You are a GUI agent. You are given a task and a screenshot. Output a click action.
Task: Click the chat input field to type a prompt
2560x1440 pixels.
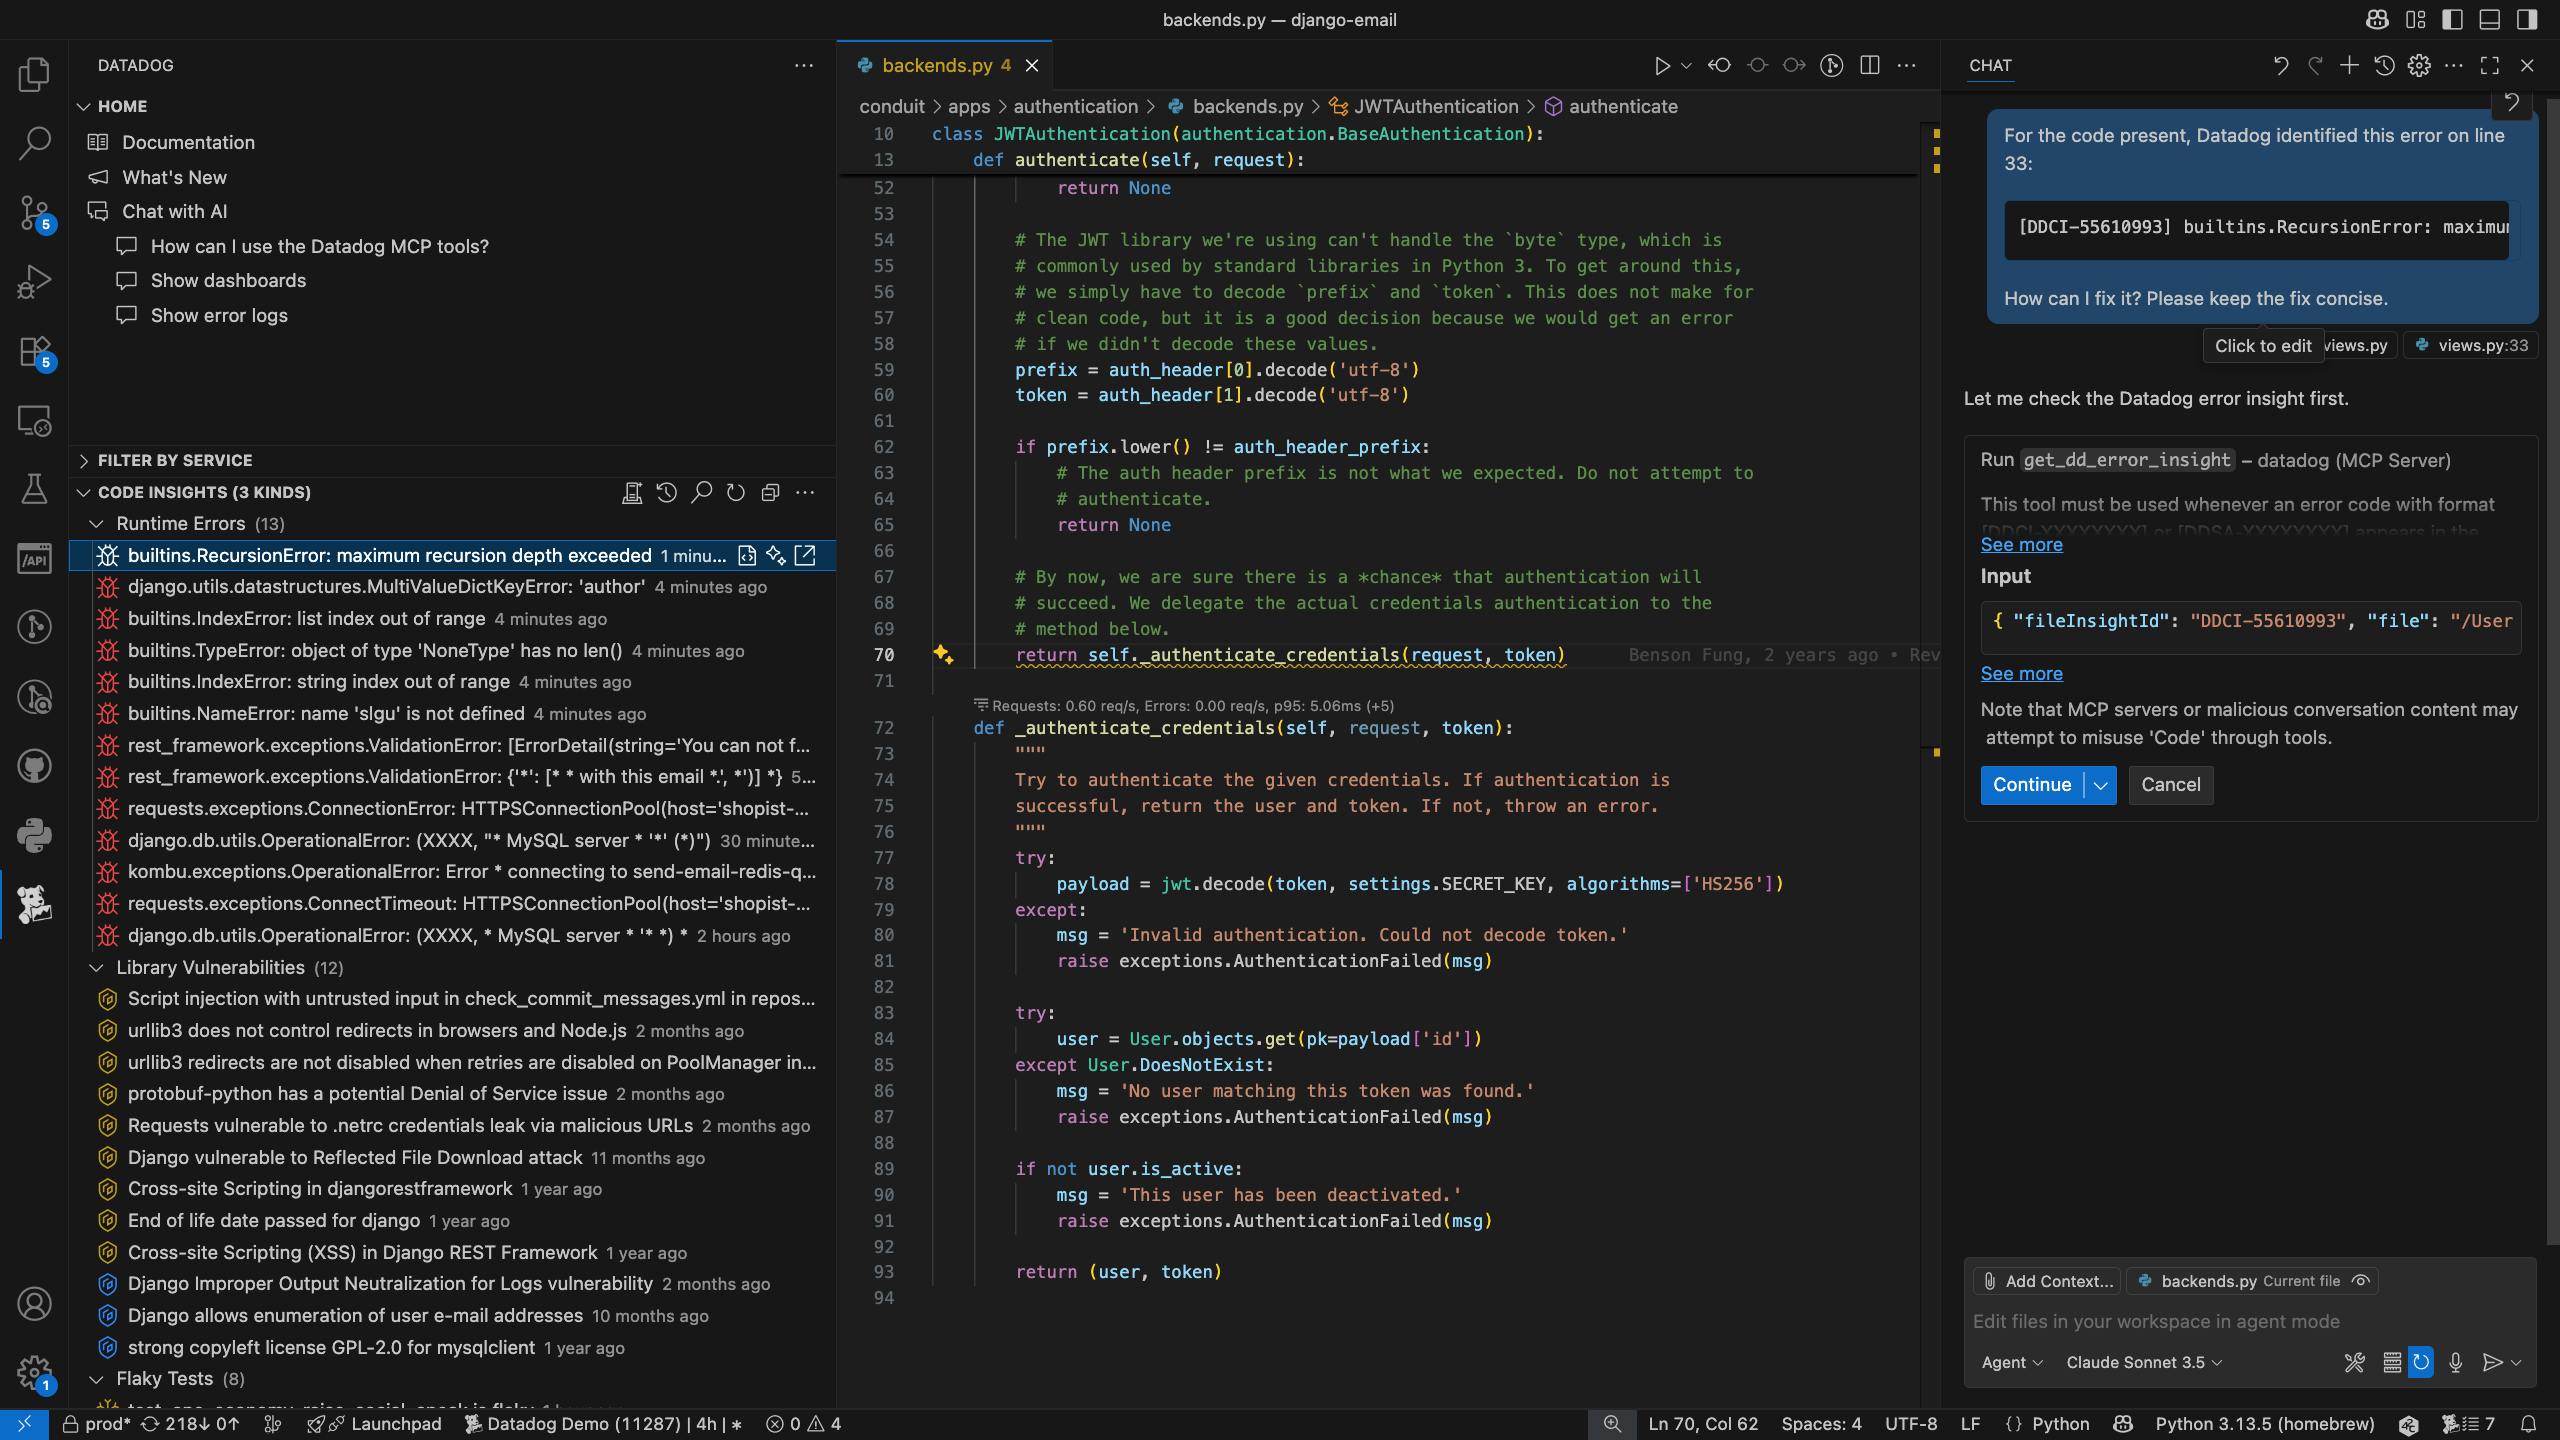pyautogui.click(x=2150, y=1320)
